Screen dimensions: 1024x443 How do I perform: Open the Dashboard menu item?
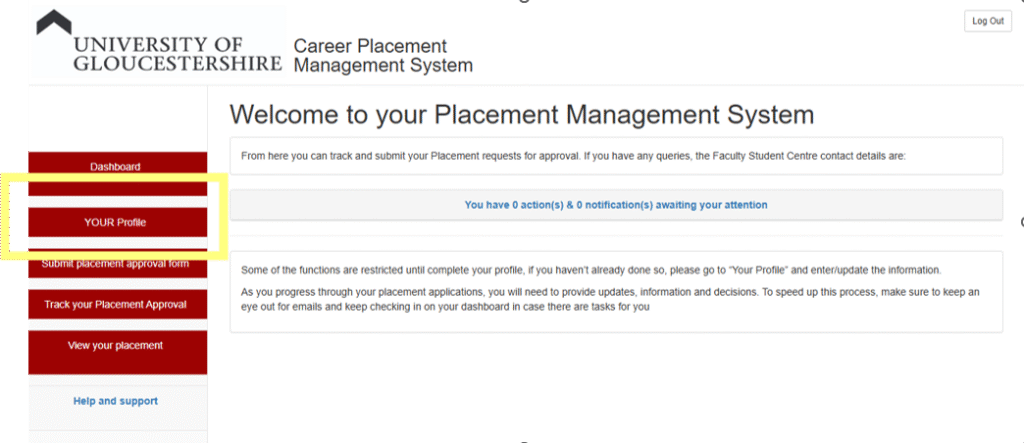click(116, 167)
